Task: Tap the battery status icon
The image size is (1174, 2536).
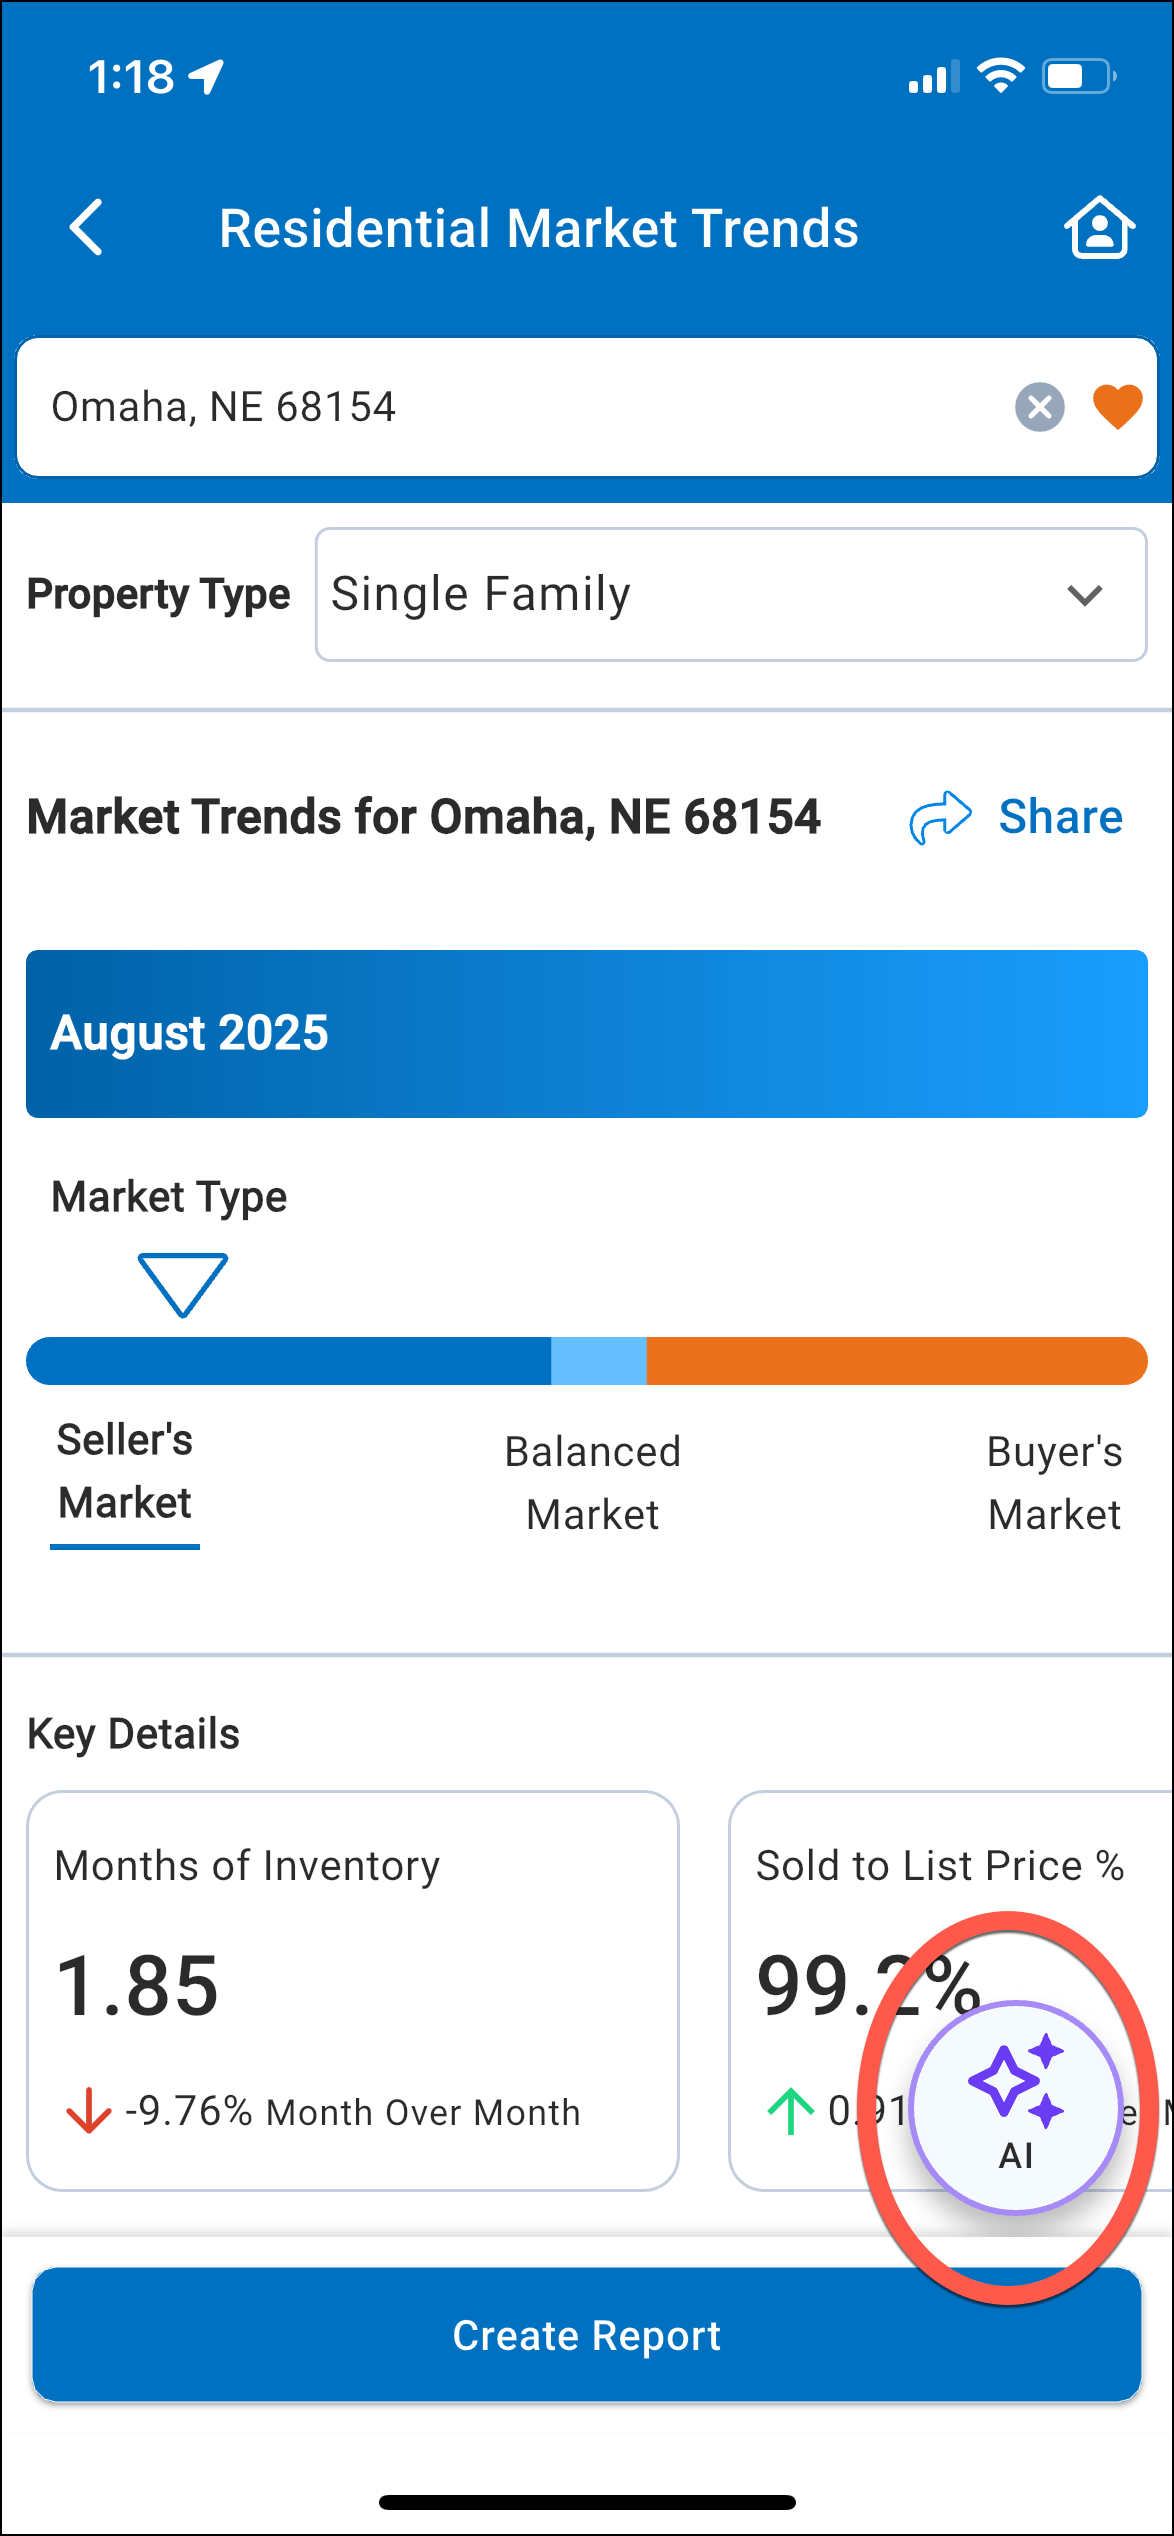Action: tap(1078, 76)
